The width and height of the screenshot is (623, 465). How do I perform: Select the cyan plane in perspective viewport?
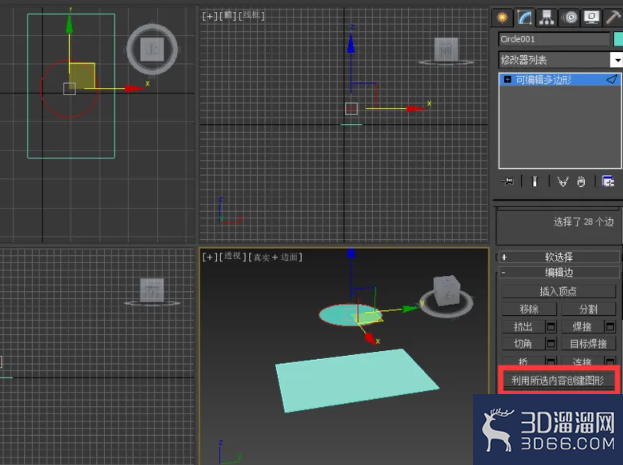(357, 381)
